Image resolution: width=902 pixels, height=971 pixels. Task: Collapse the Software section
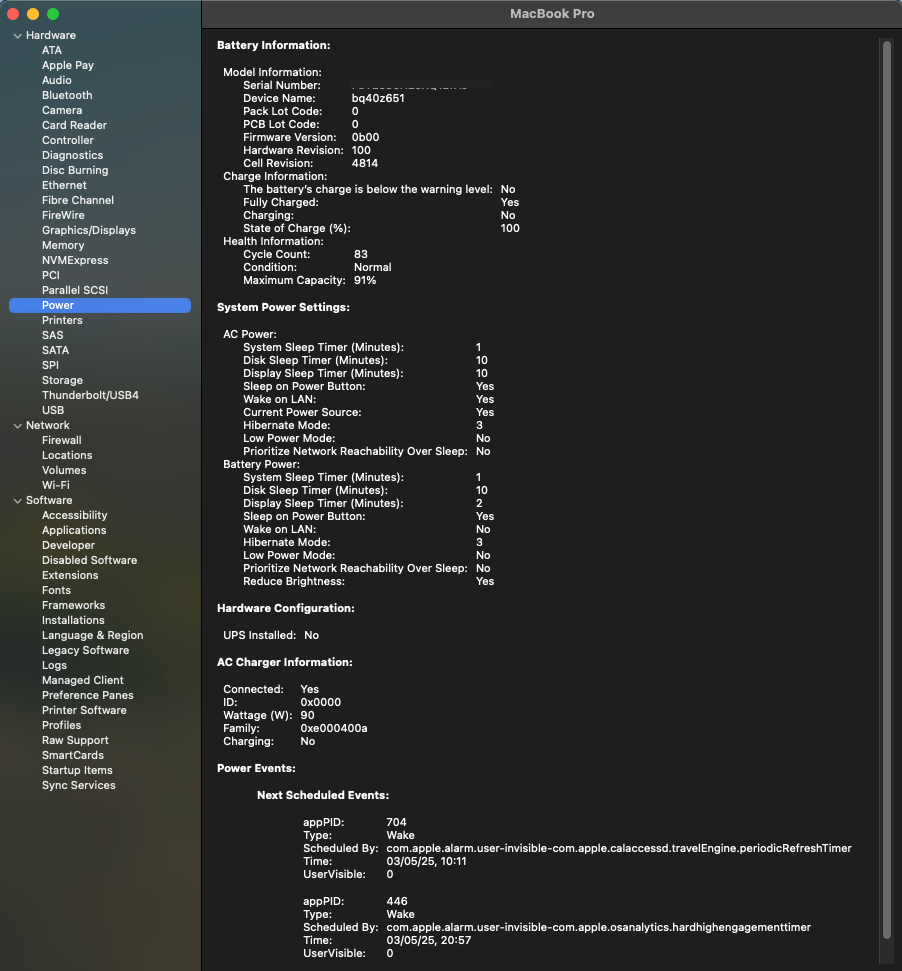pos(17,501)
